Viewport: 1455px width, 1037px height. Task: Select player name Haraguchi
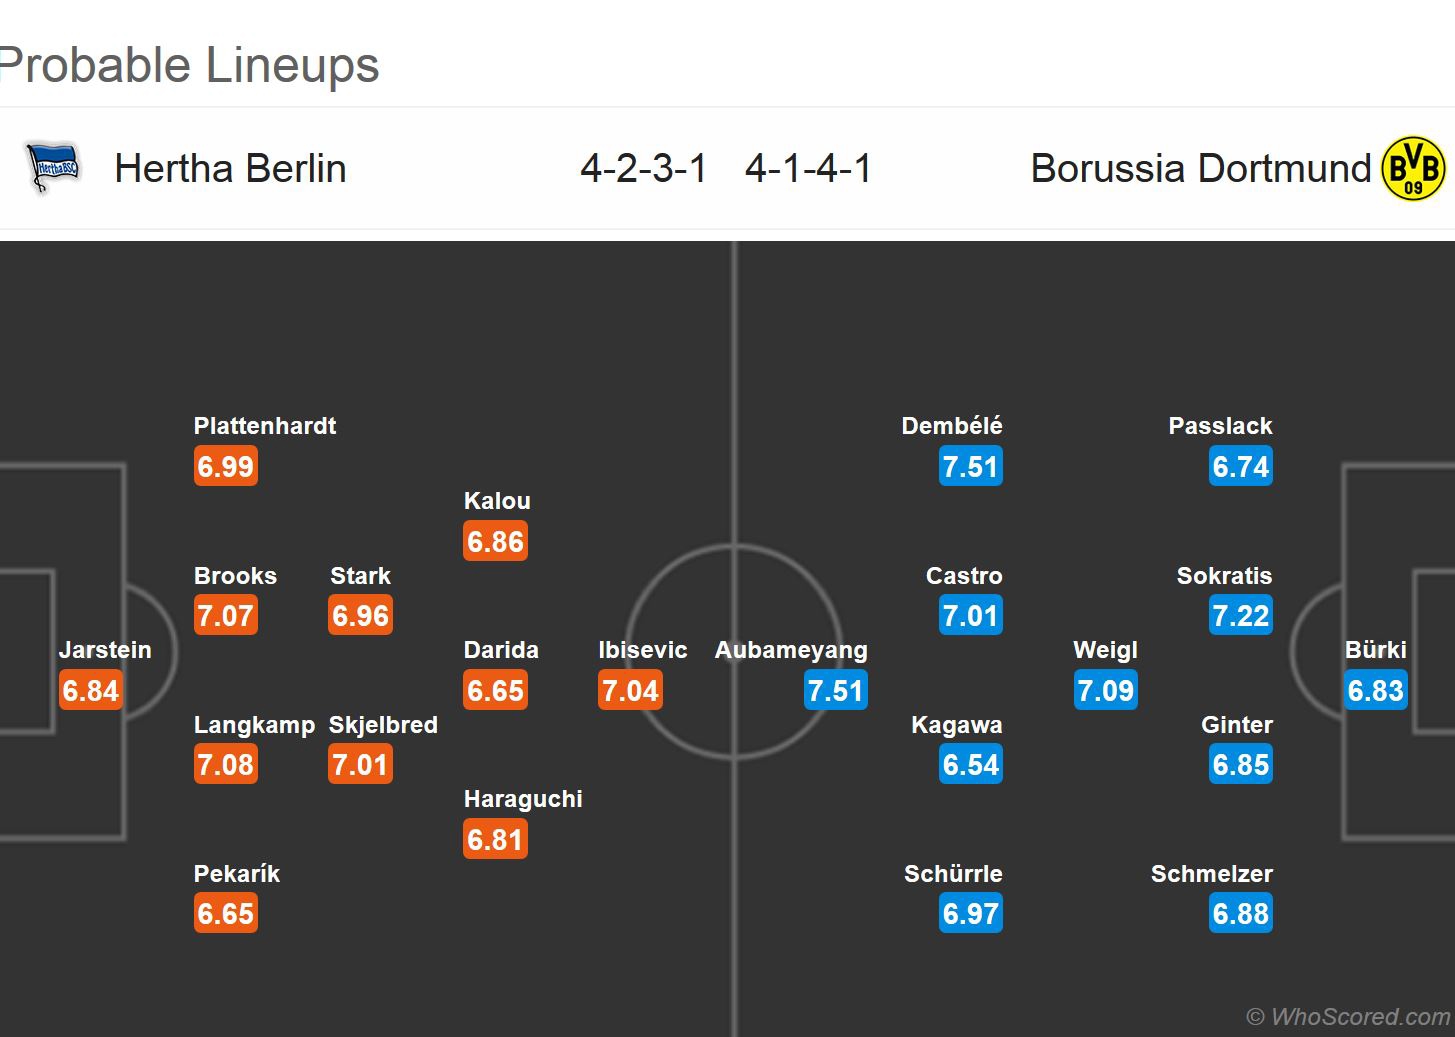pos(523,799)
